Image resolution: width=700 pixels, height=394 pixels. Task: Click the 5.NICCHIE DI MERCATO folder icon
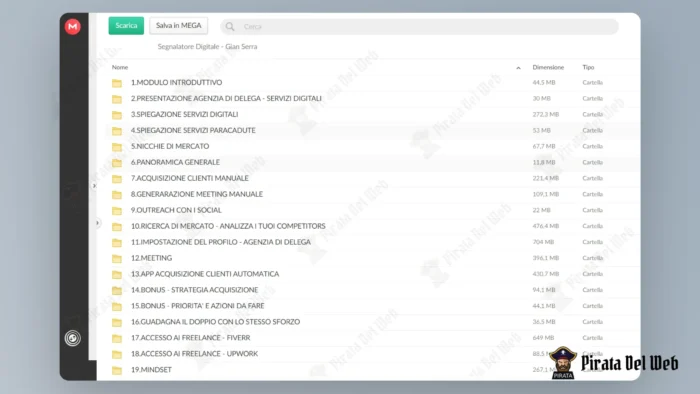click(x=117, y=147)
